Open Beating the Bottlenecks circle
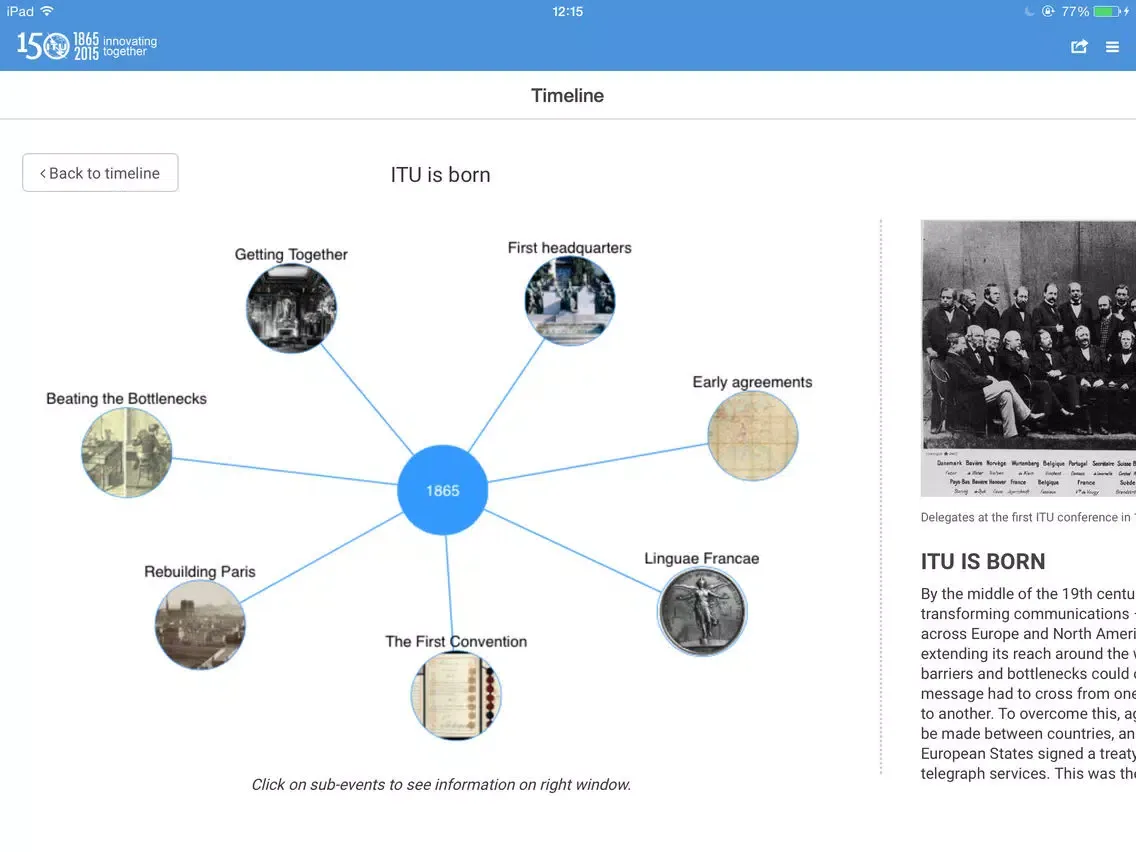The height and width of the screenshot is (852, 1136). click(x=127, y=452)
